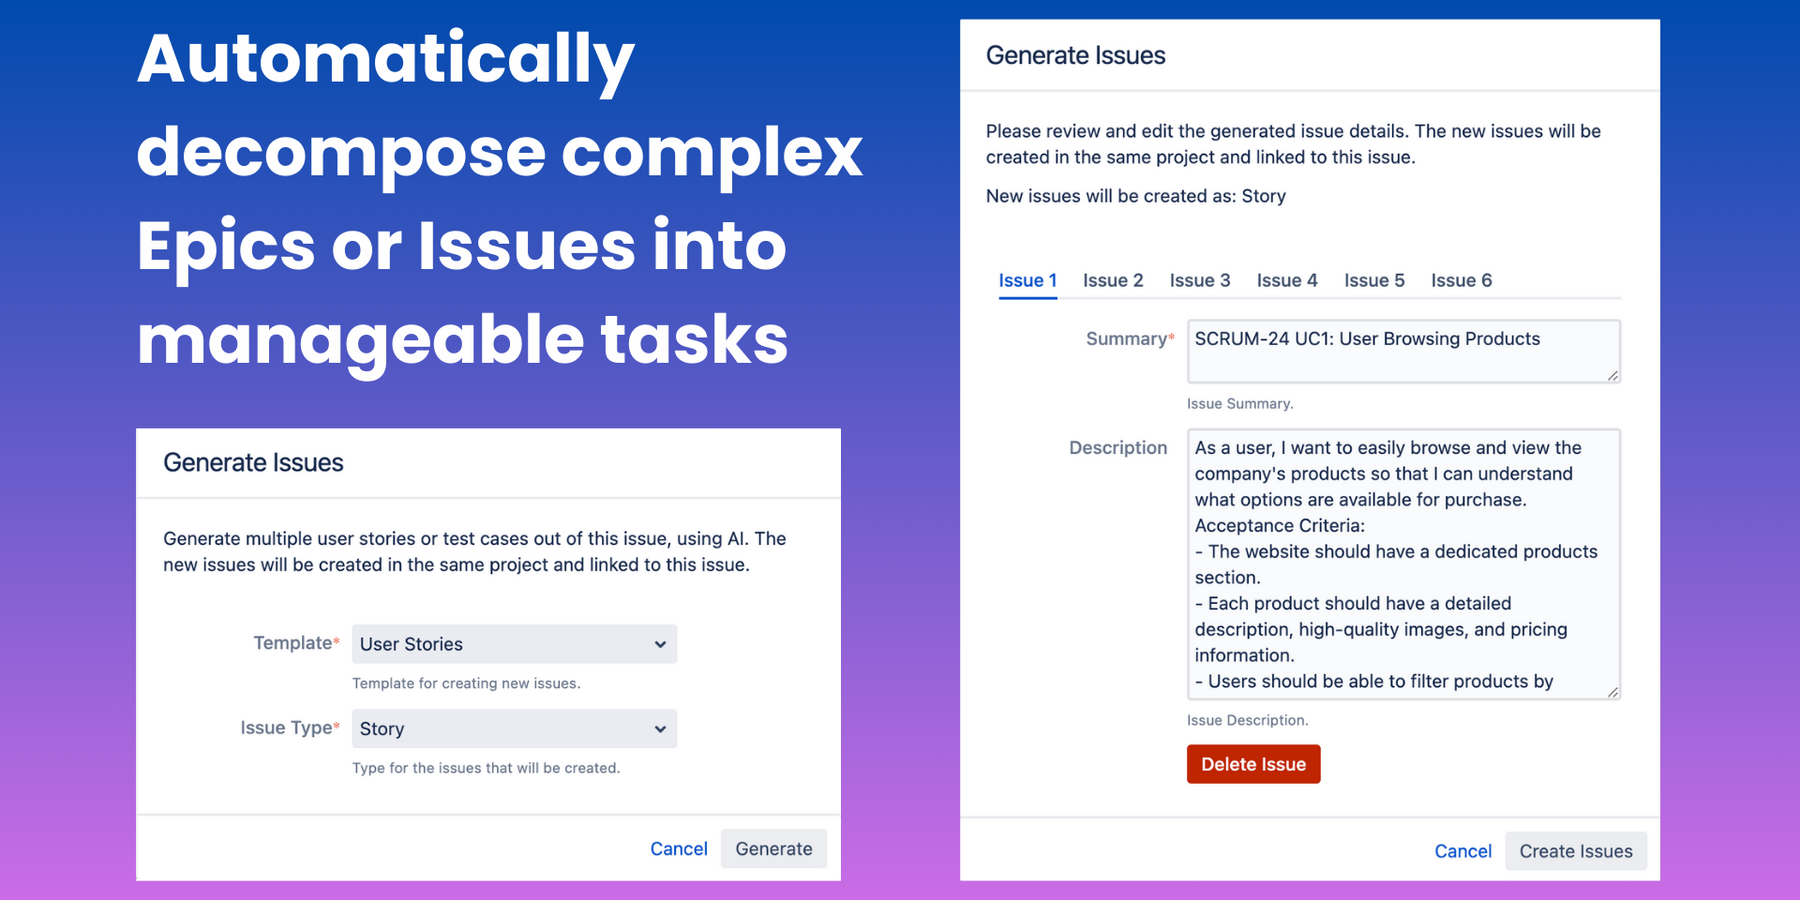Click the right dialog Generate Issues title

tap(1076, 56)
